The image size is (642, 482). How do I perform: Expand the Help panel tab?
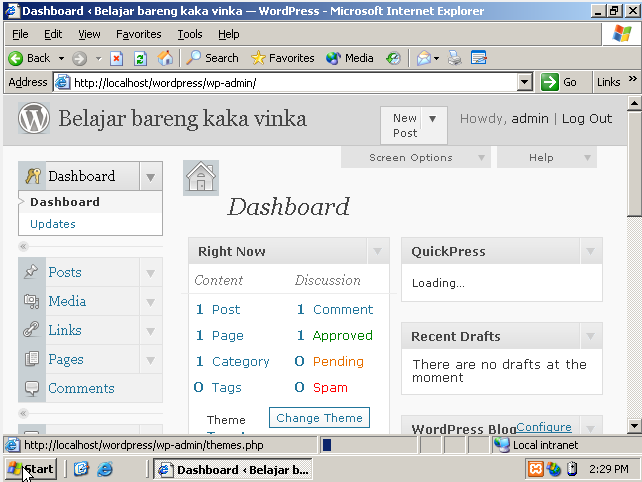(x=547, y=158)
